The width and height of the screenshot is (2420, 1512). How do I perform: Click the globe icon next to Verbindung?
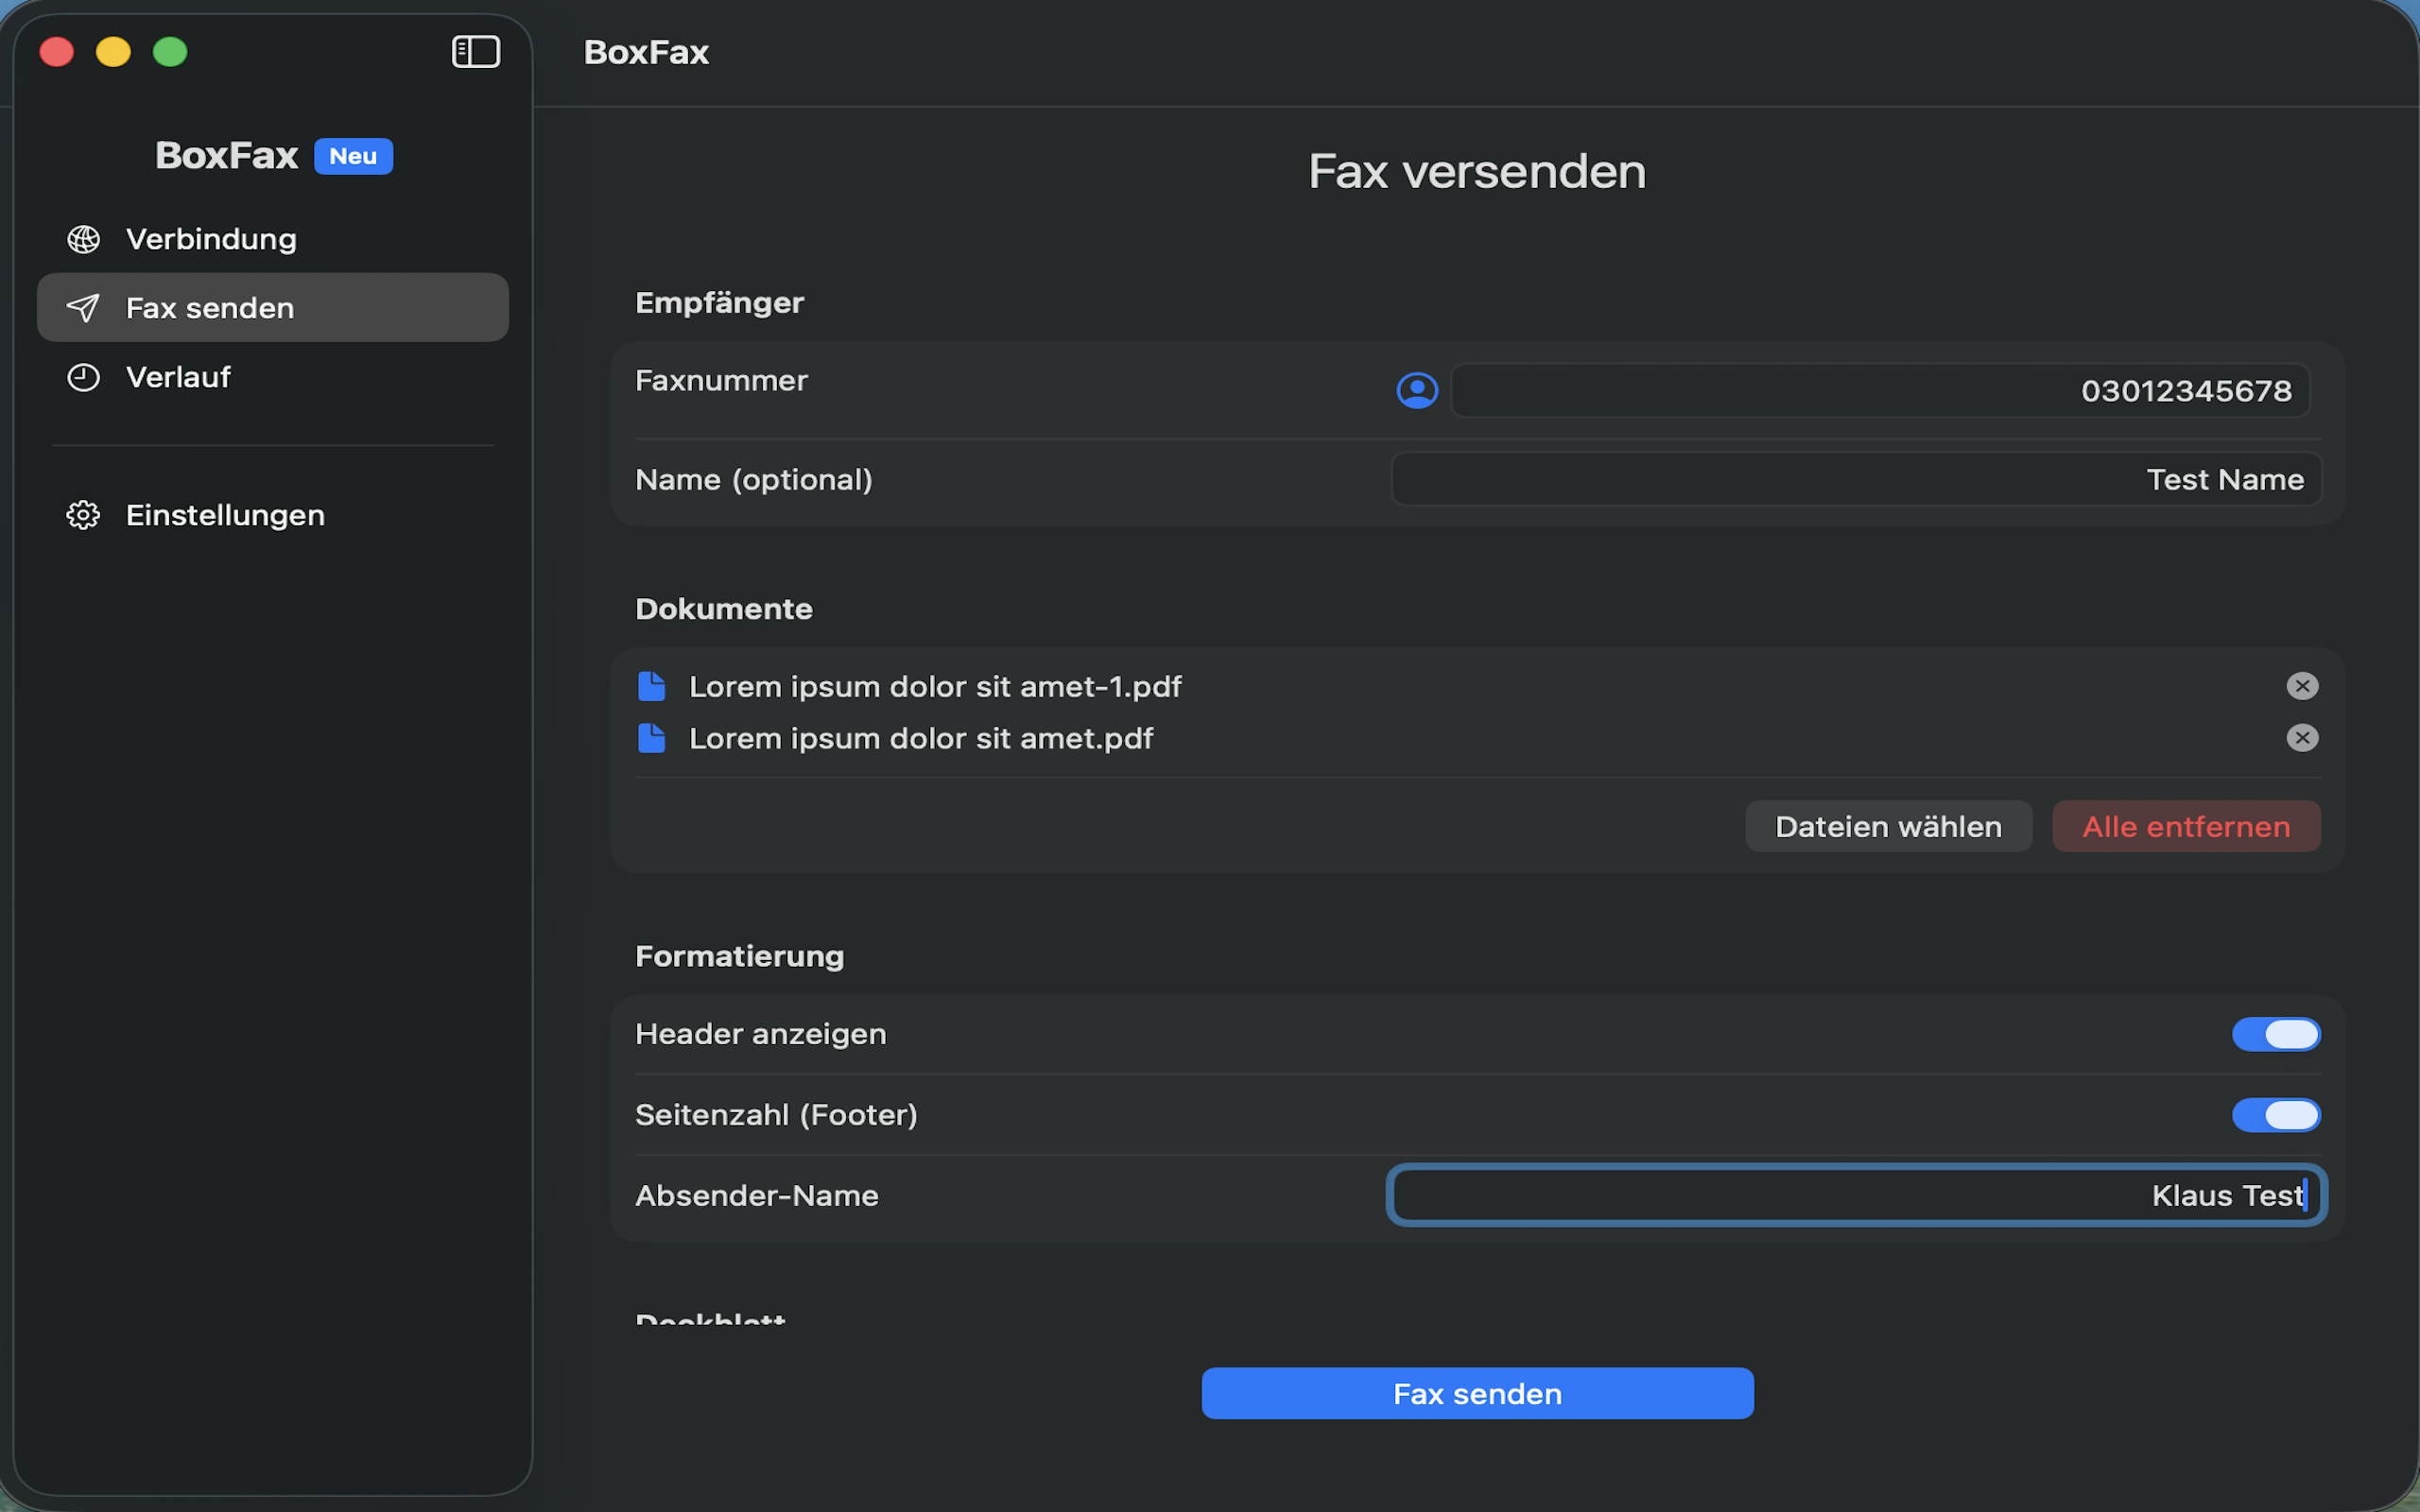coord(83,239)
